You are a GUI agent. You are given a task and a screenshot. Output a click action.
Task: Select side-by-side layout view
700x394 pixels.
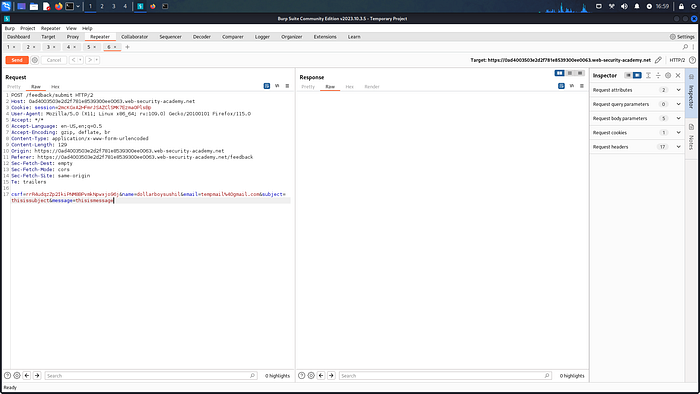[x=559, y=73]
